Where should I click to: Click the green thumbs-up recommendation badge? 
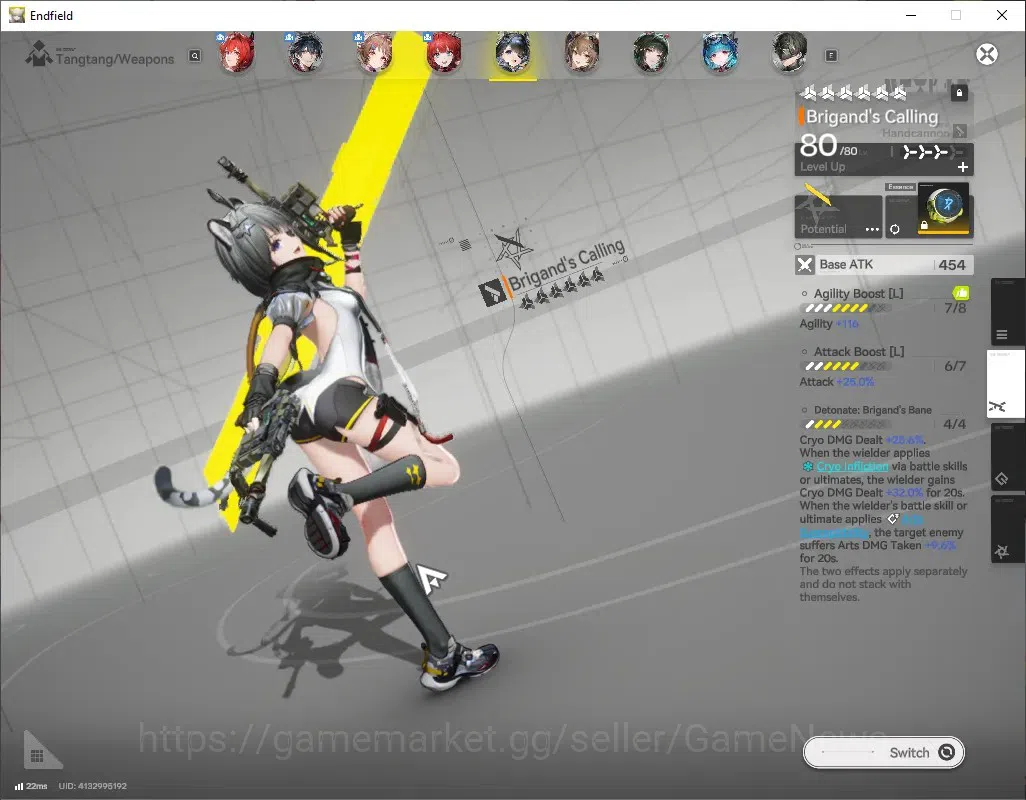(x=961, y=292)
